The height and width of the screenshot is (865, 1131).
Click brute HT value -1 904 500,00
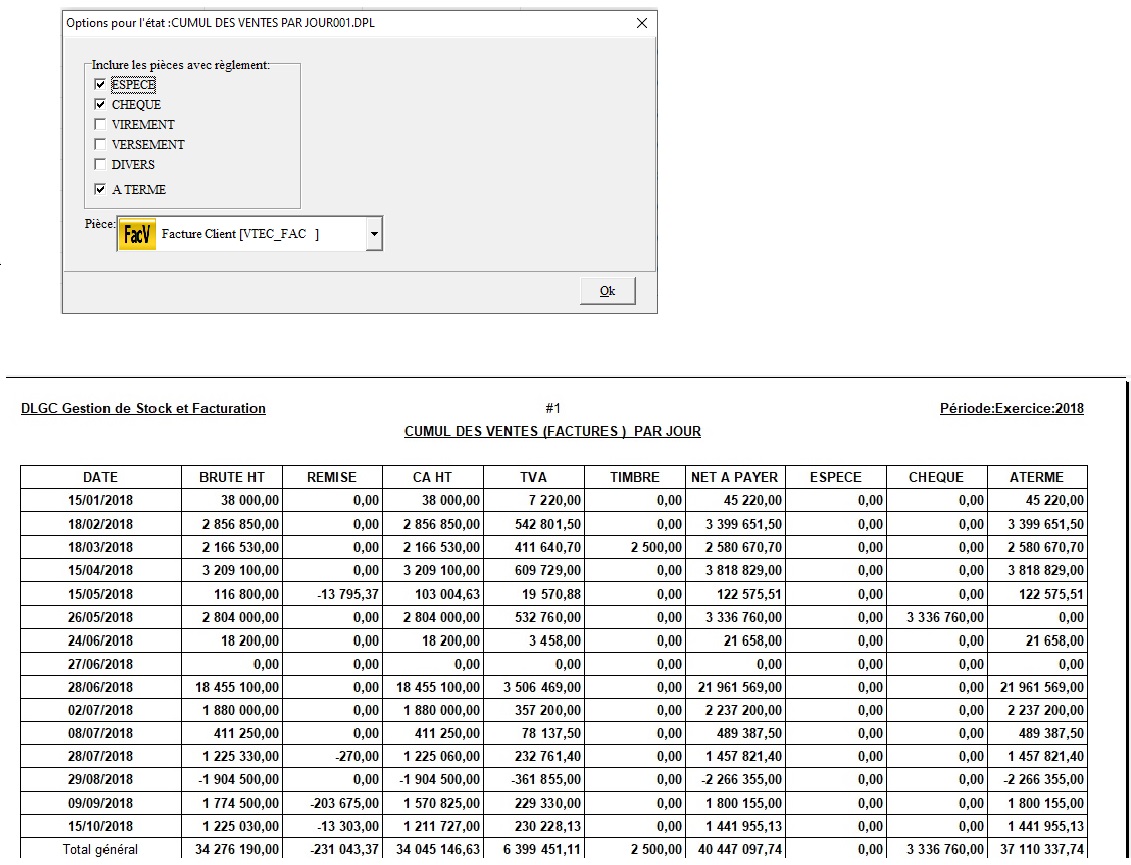coord(239,779)
